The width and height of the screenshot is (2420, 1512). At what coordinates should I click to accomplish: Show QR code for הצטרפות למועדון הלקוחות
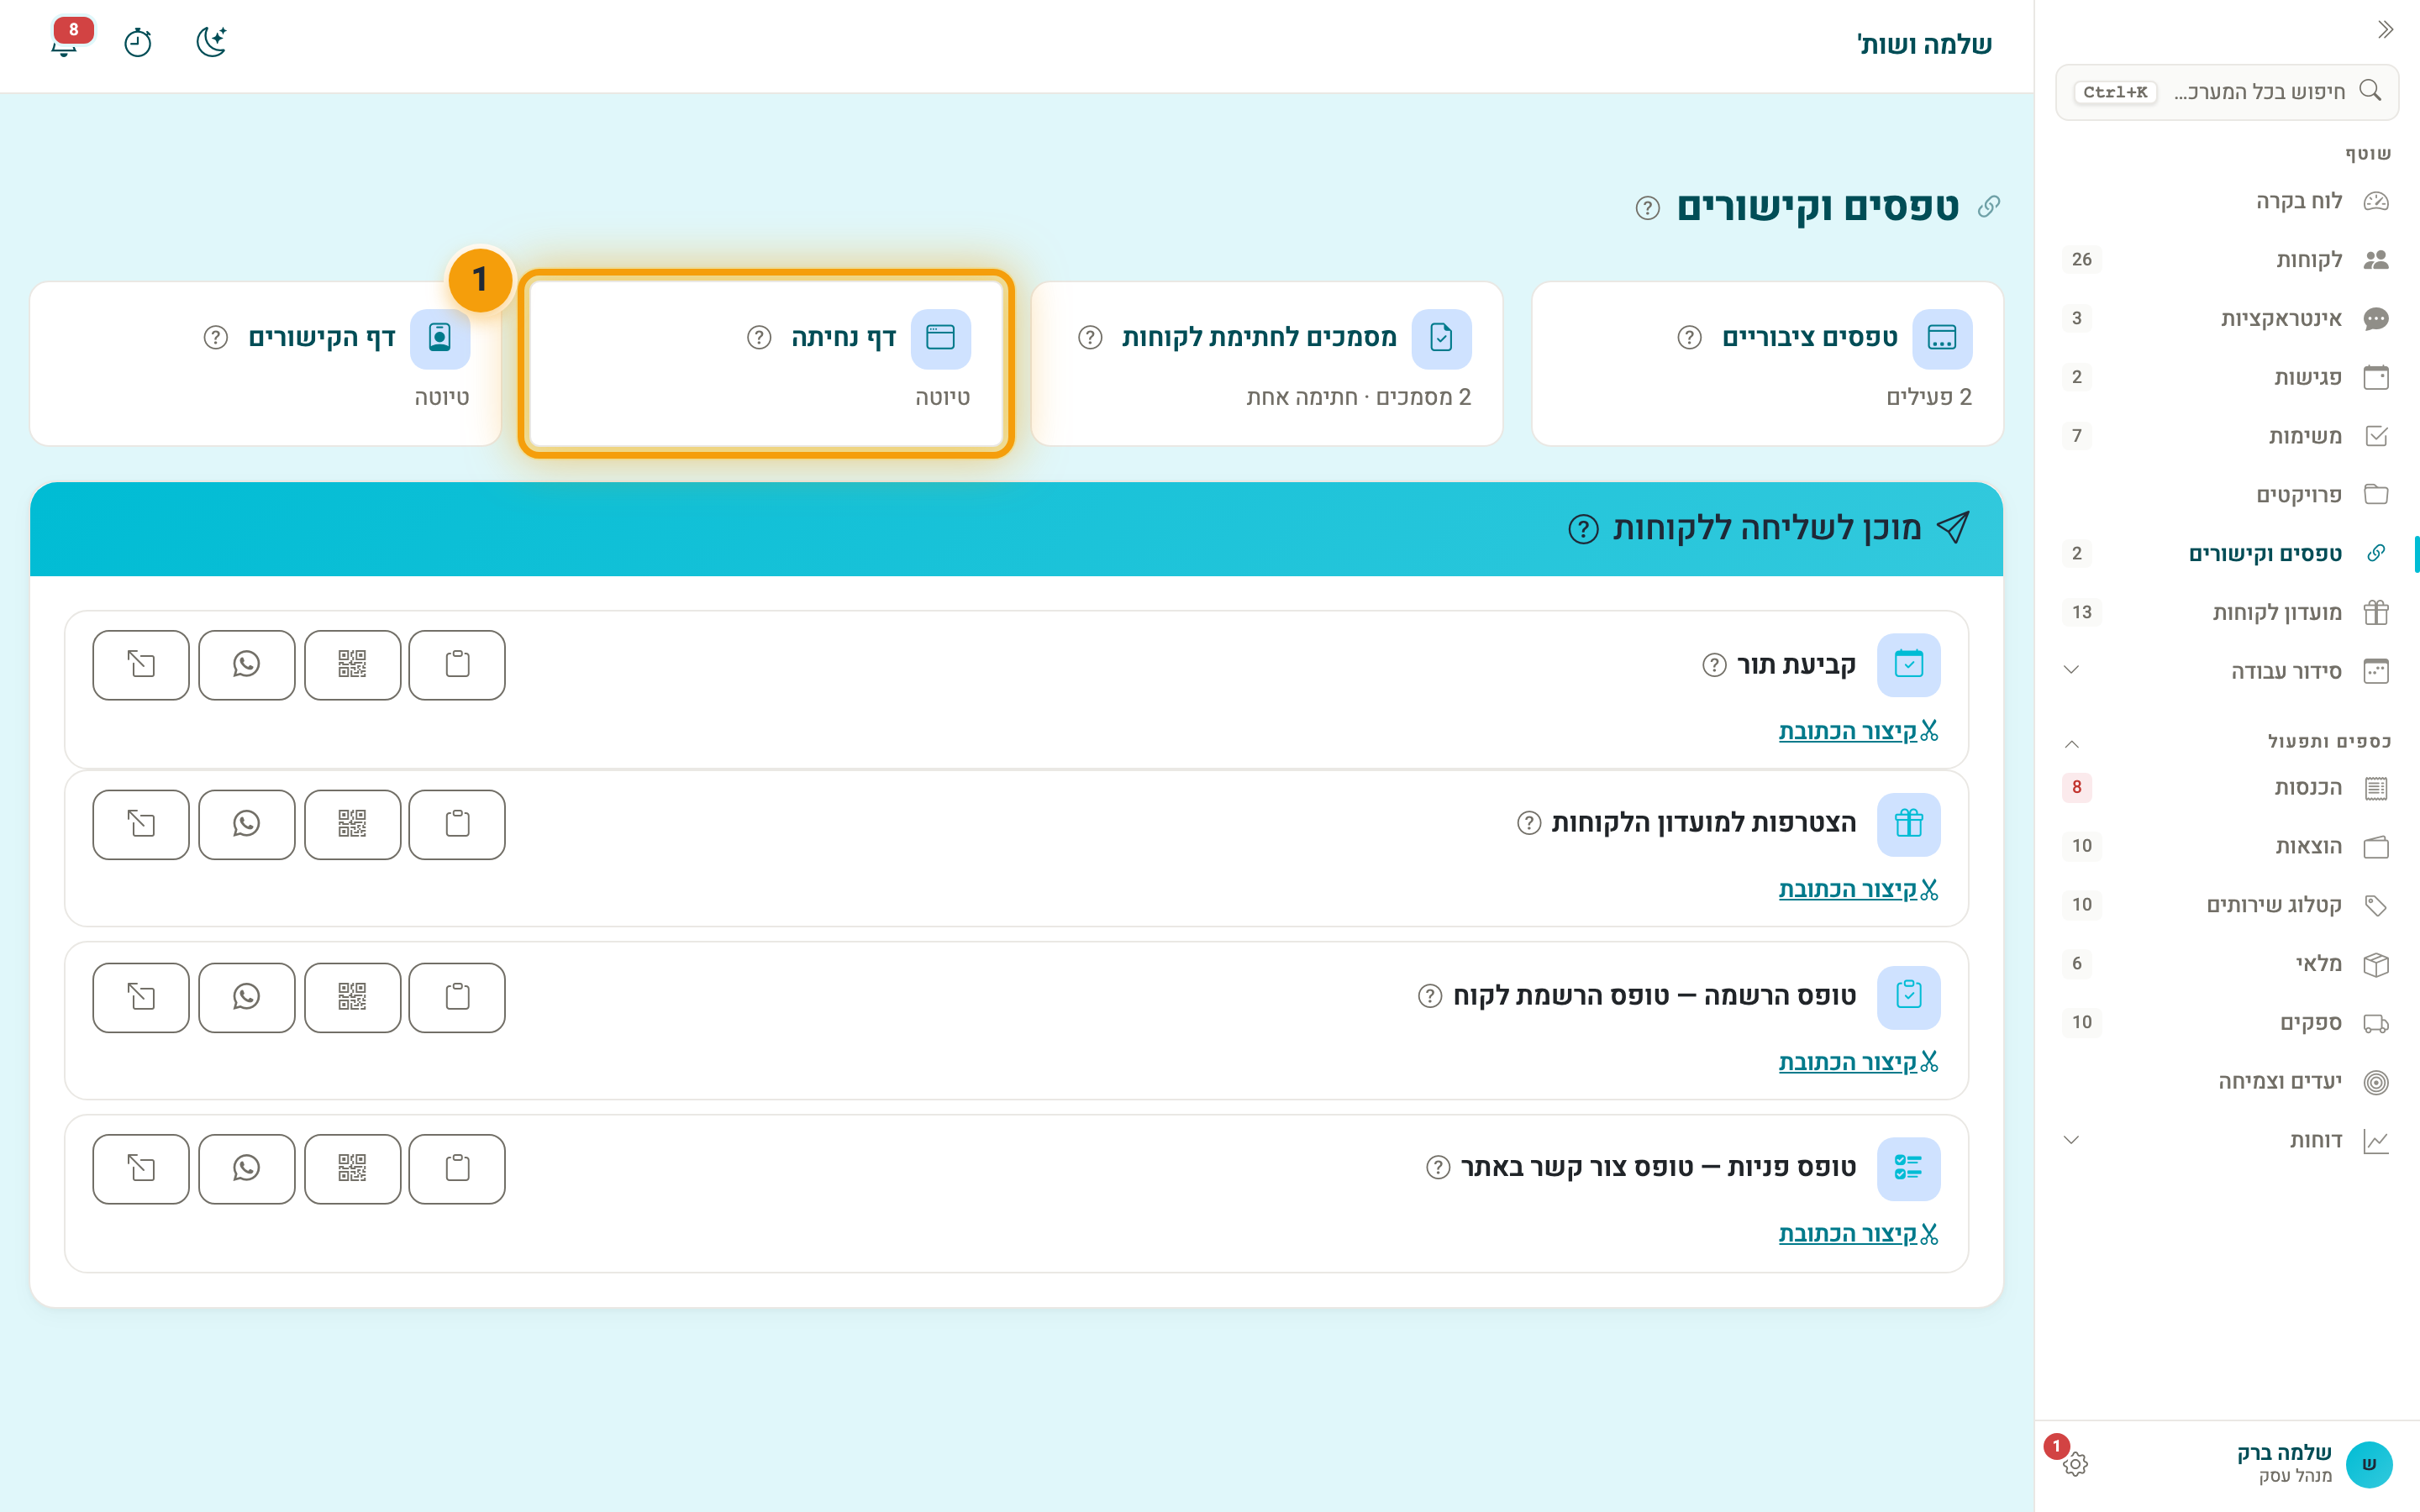click(352, 824)
